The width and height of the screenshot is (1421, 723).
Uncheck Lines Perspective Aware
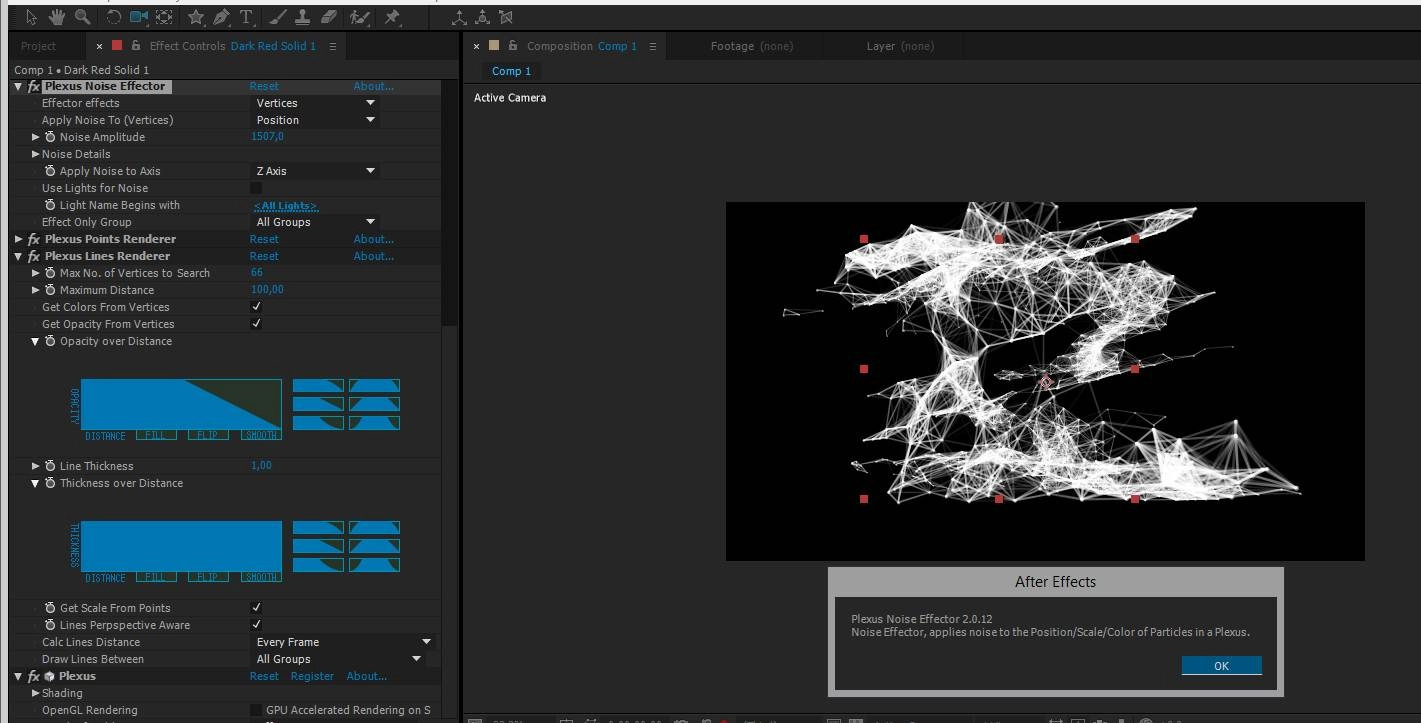pos(256,625)
